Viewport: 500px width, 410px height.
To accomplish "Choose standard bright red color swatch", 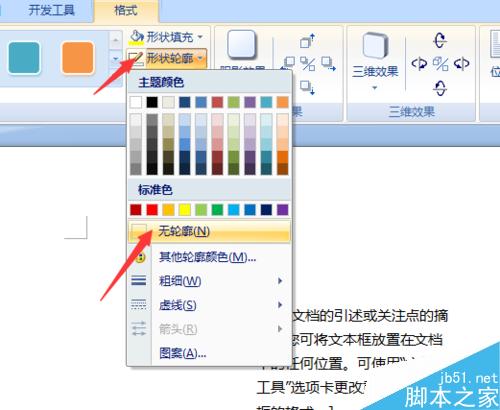I will point(152,210).
